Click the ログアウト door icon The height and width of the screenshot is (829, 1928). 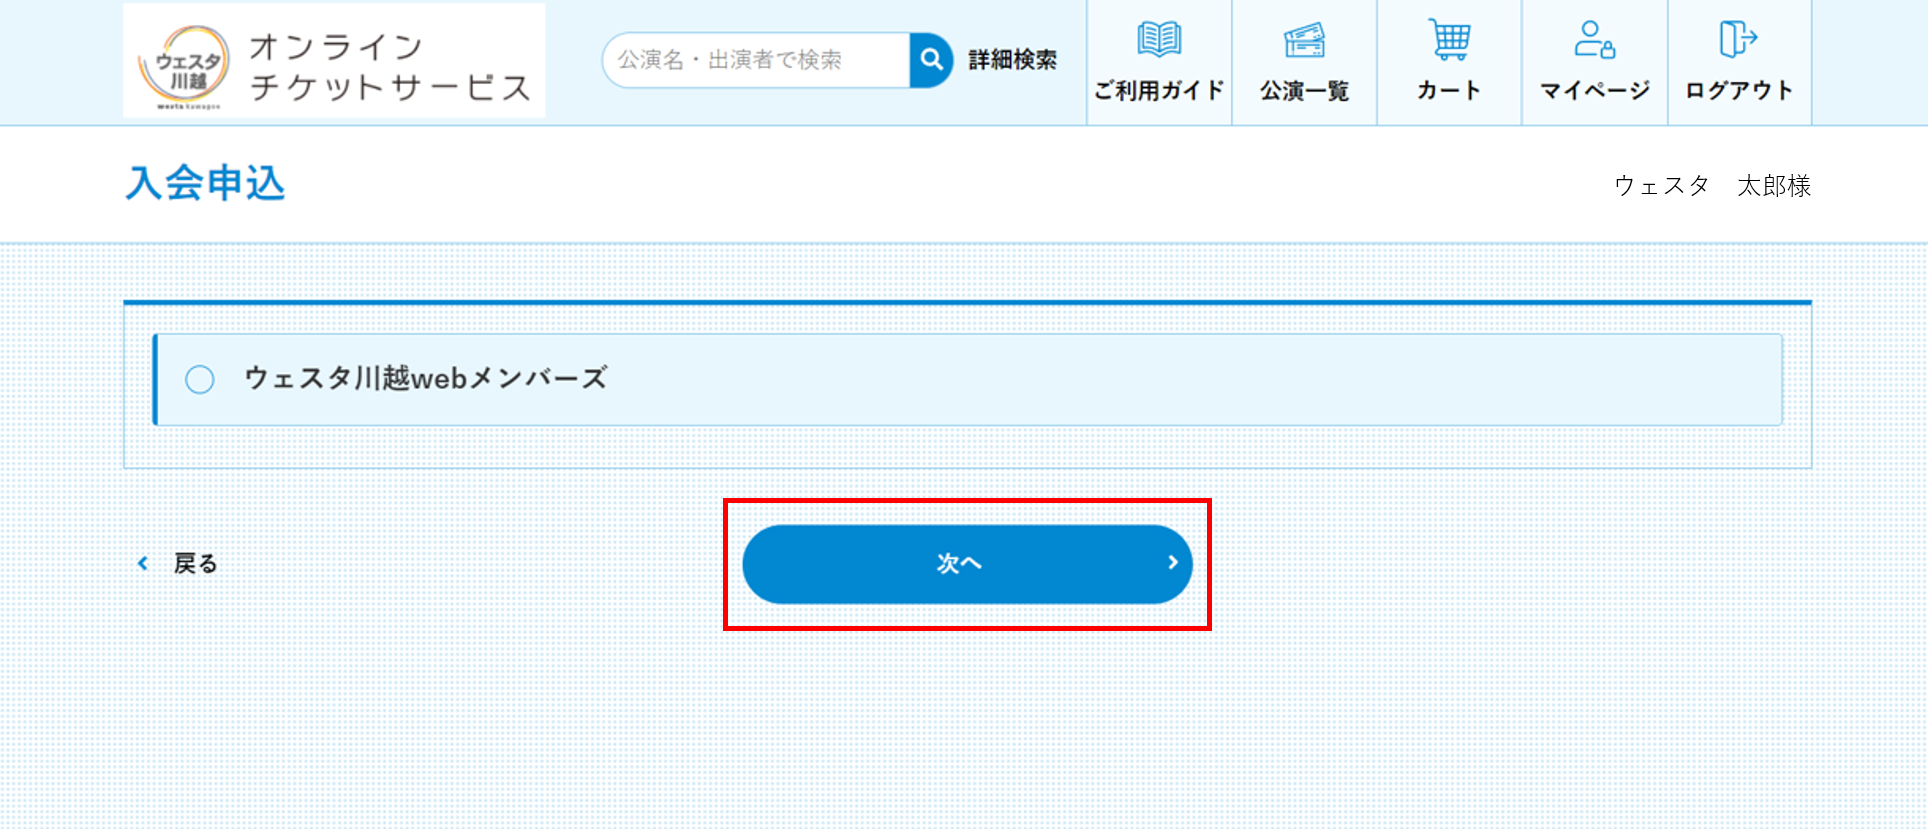click(1739, 40)
